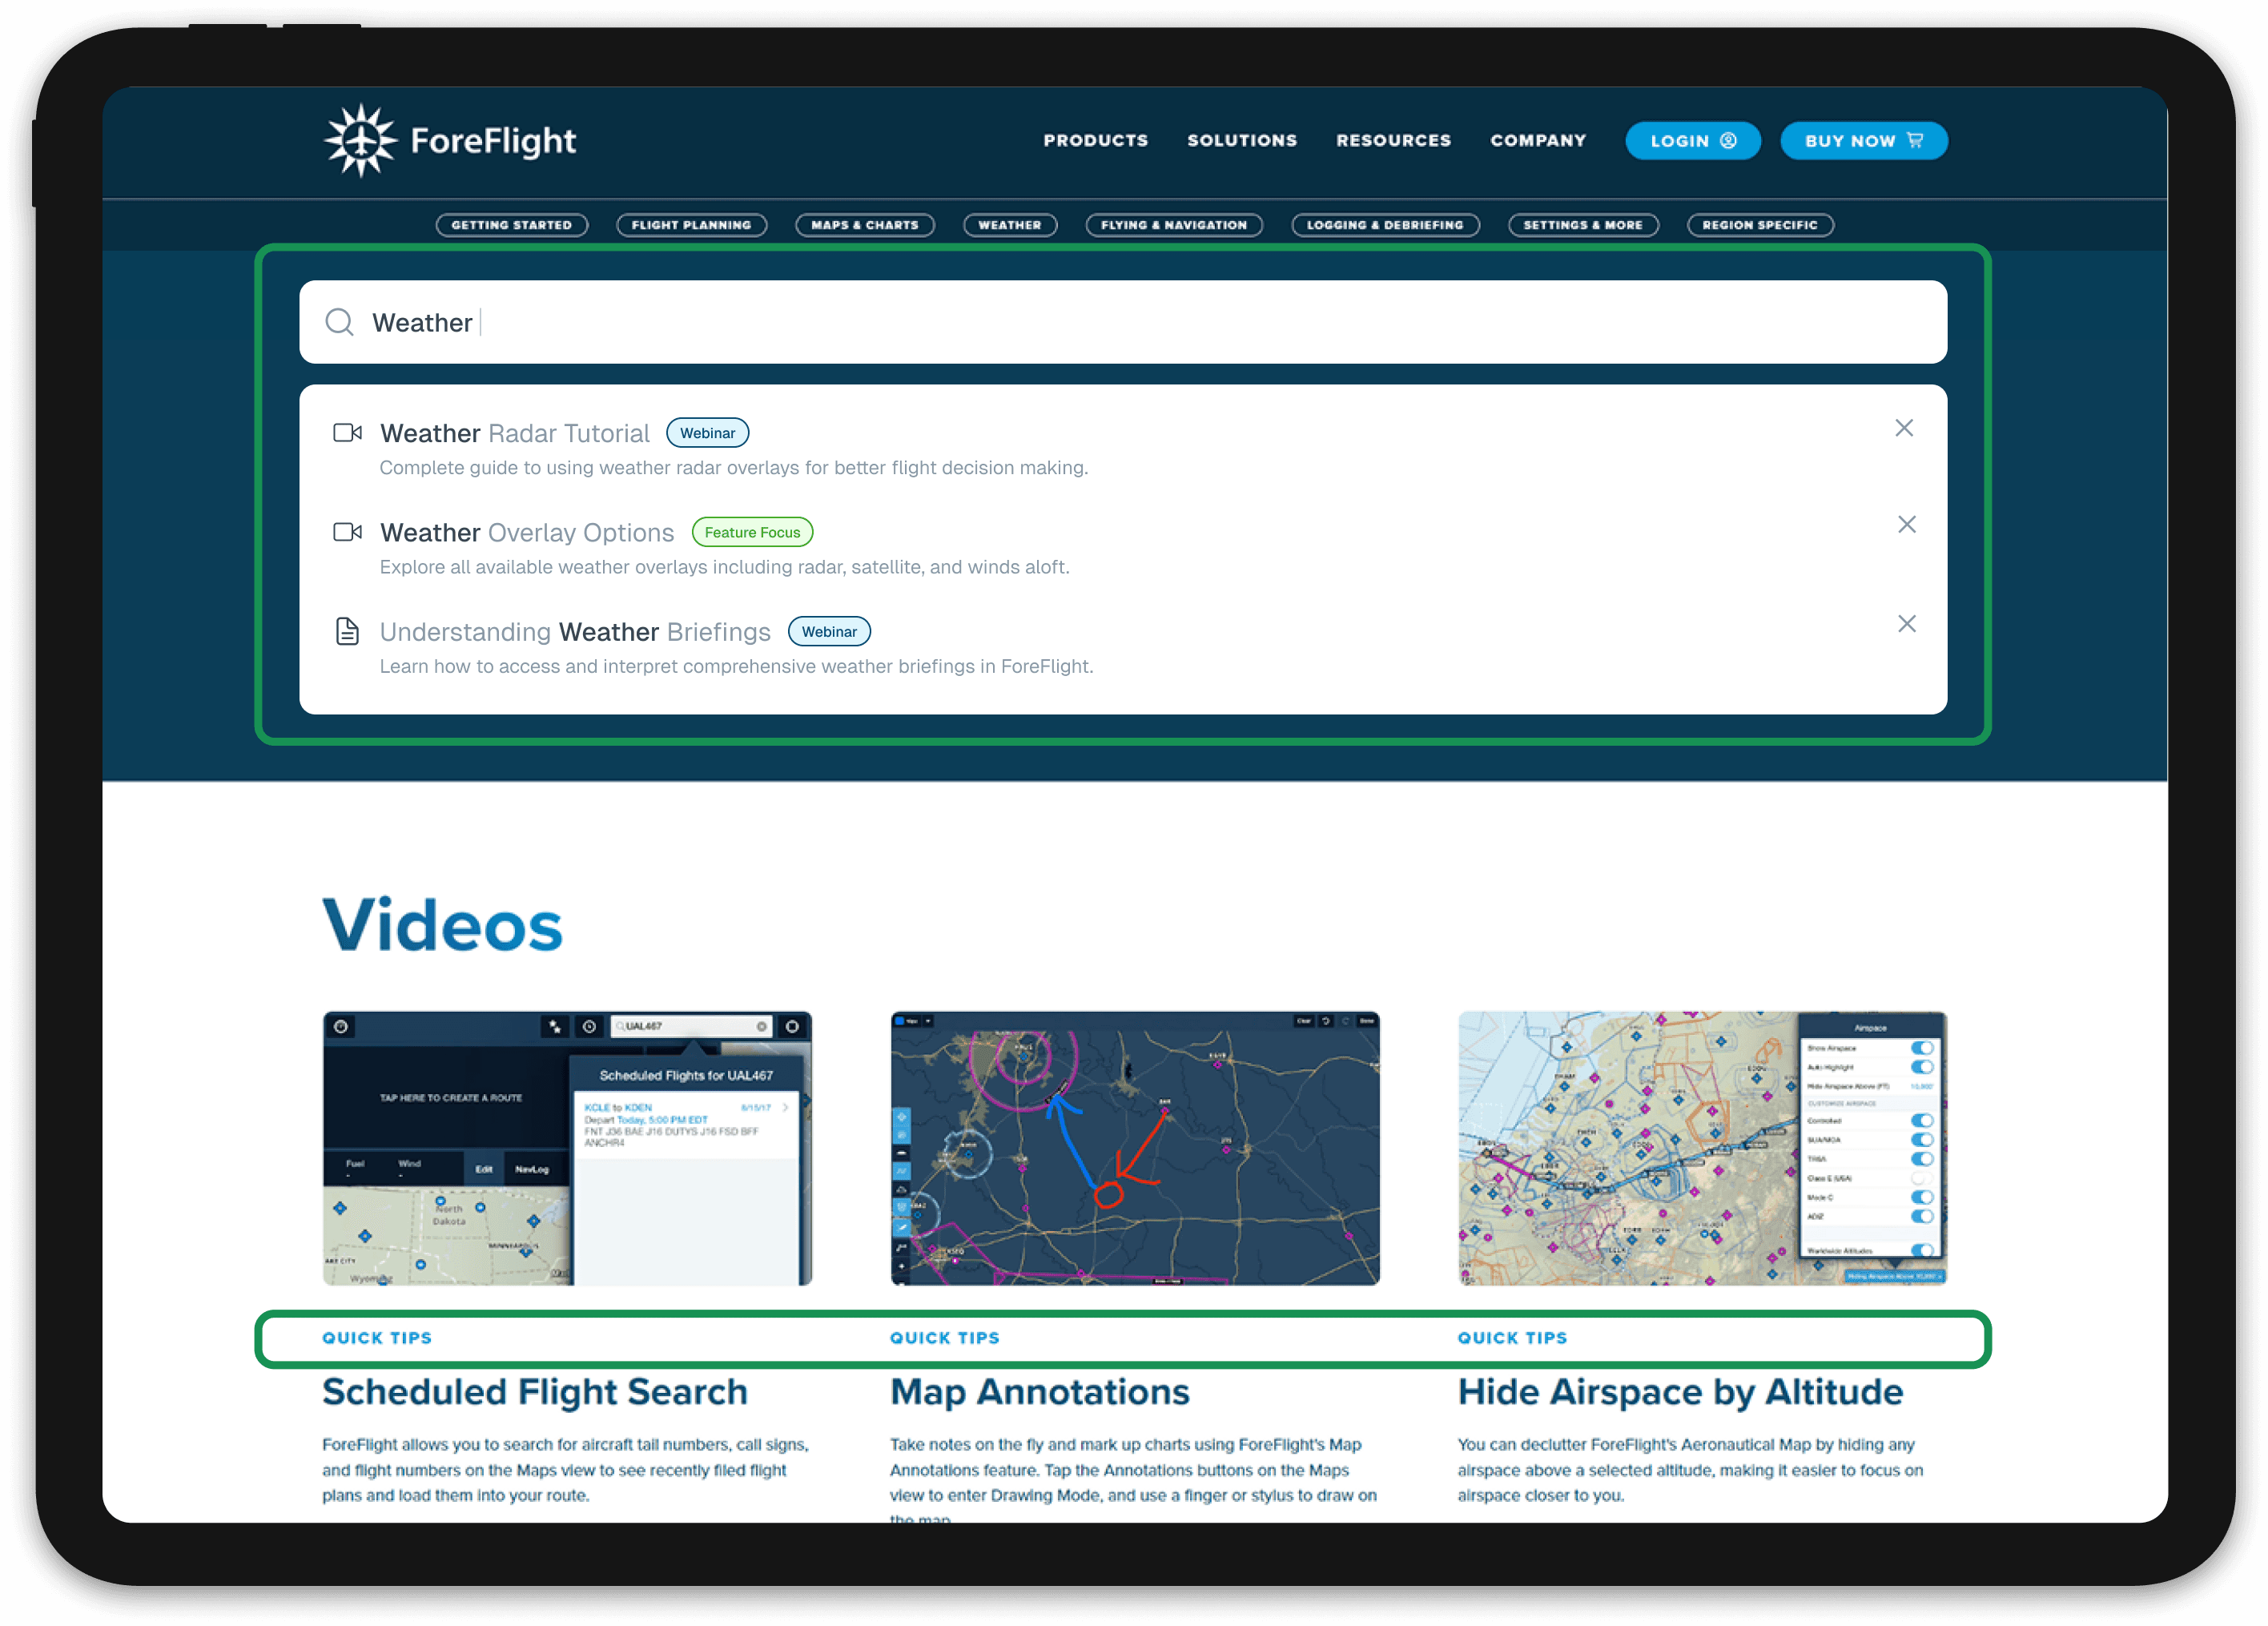Click document icon beside Understanding Weather Briefings
Screen dimensions: 2268x1626
coord(347,631)
